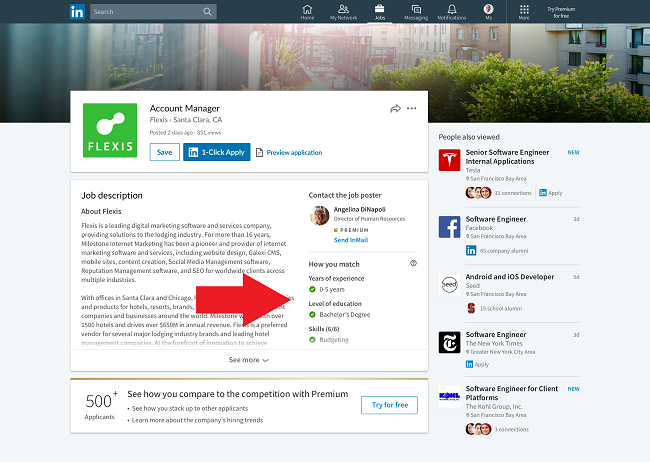Expand the job description with See more
The height and width of the screenshot is (462, 650).
tap(249, 360)
